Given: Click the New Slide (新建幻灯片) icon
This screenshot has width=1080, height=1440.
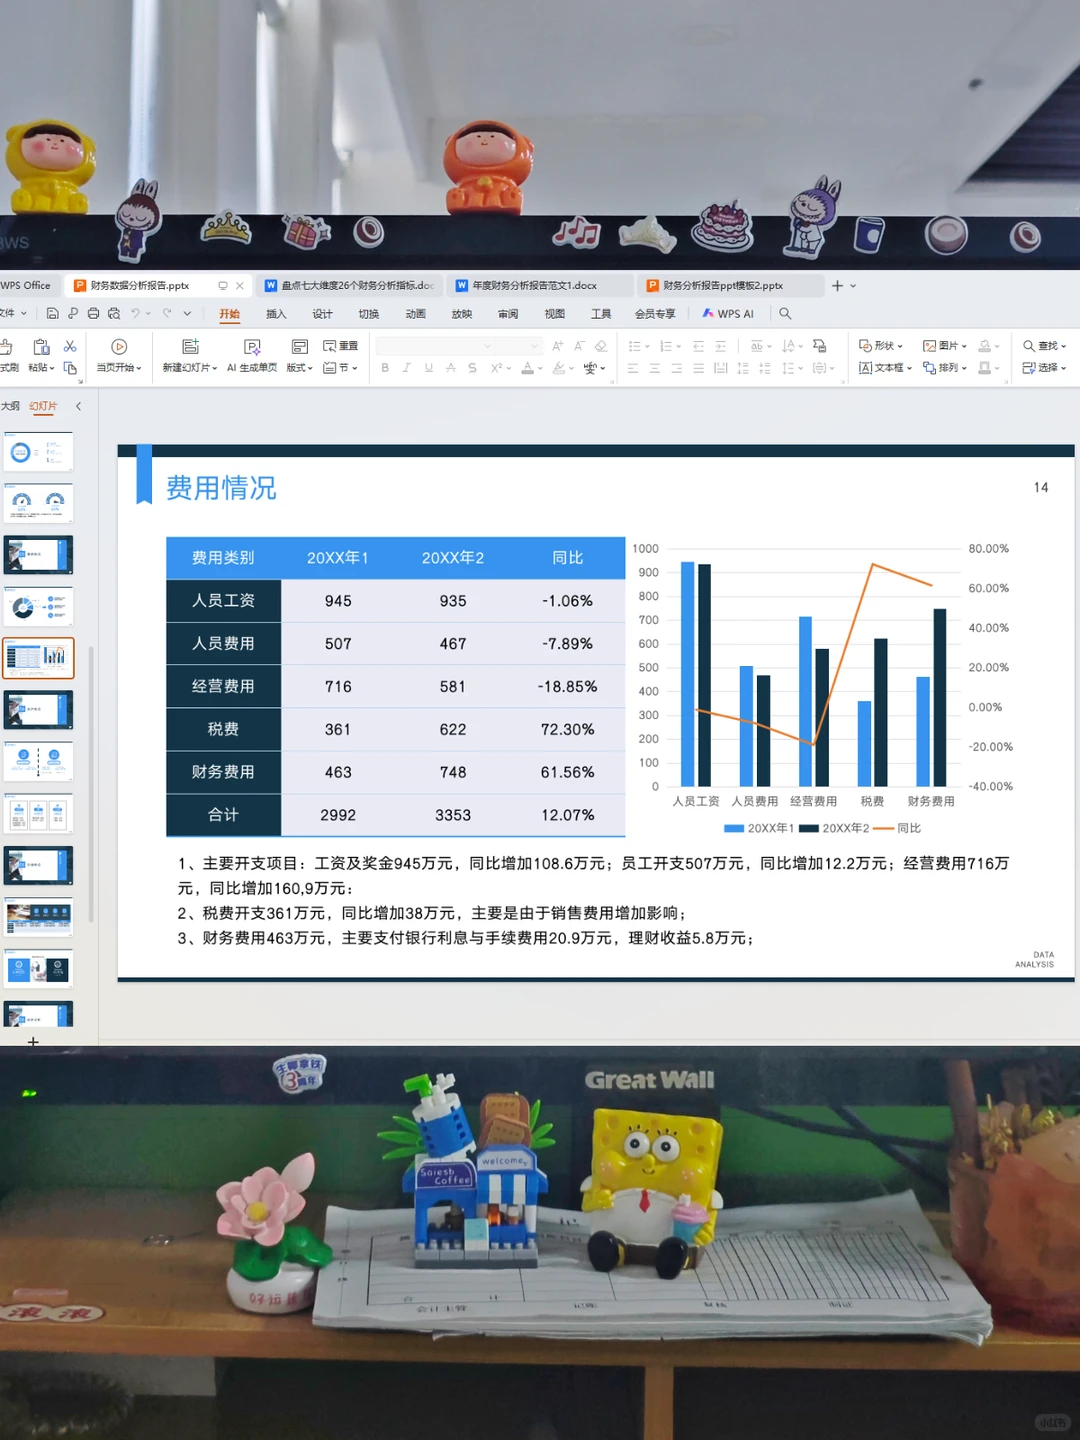Looking at the screenshot, I should (190, 345).
